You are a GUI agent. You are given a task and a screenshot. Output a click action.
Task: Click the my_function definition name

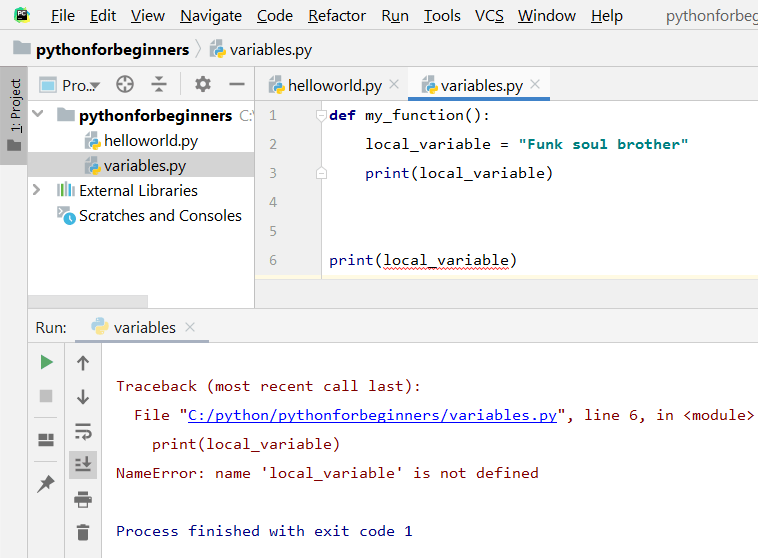[414, 116]
